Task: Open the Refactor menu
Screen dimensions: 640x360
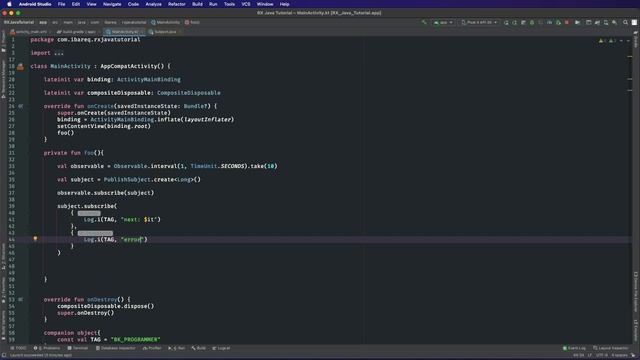Action: pos(177,4)
